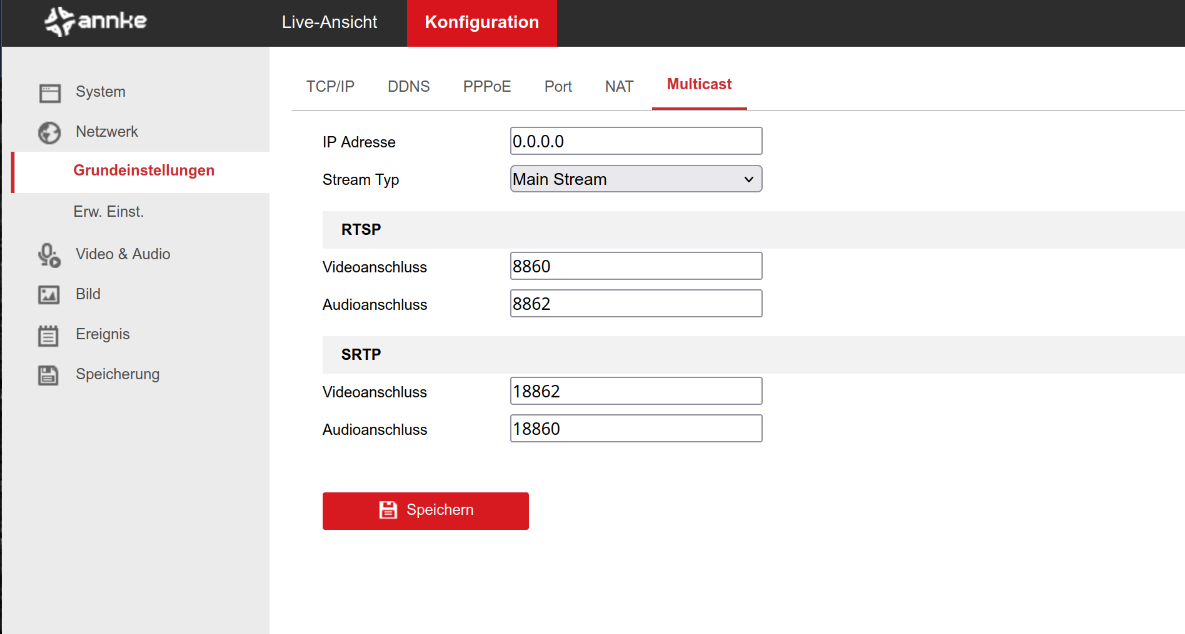Image resolution: width=1185 pixels, height=634 pixels.
Task: Open the Stream Typ dropdown
Action: (635, 179)
